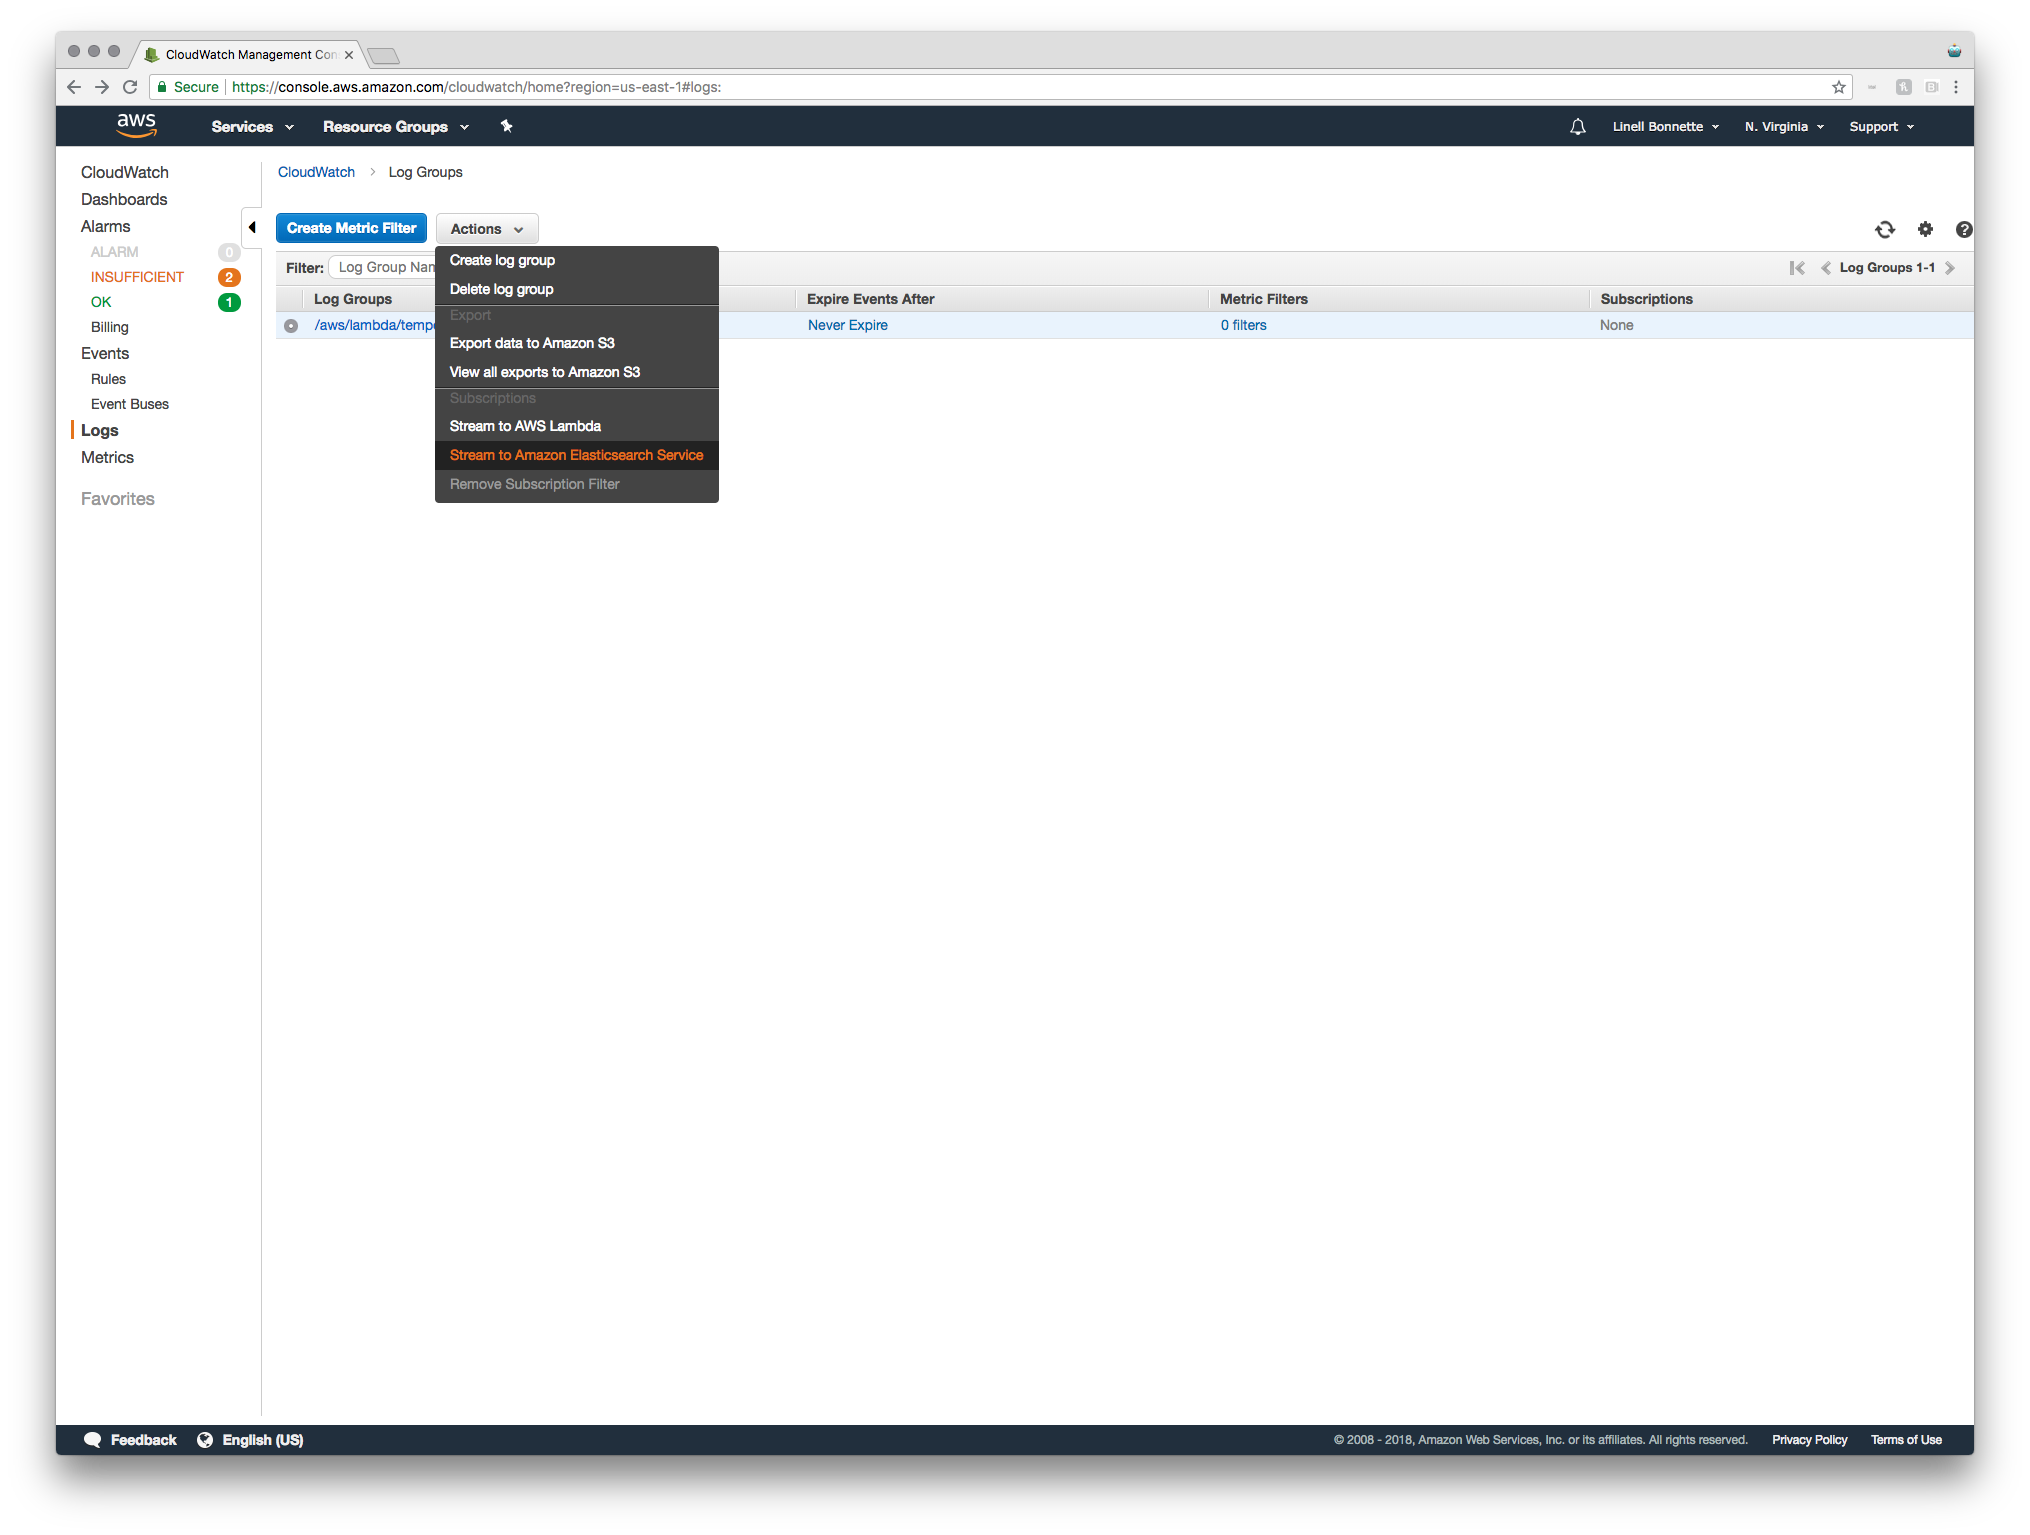Select Stream to Amazon Elasticsearch Service
The image size is (2030, 1535).
click(x=577, y=455)
